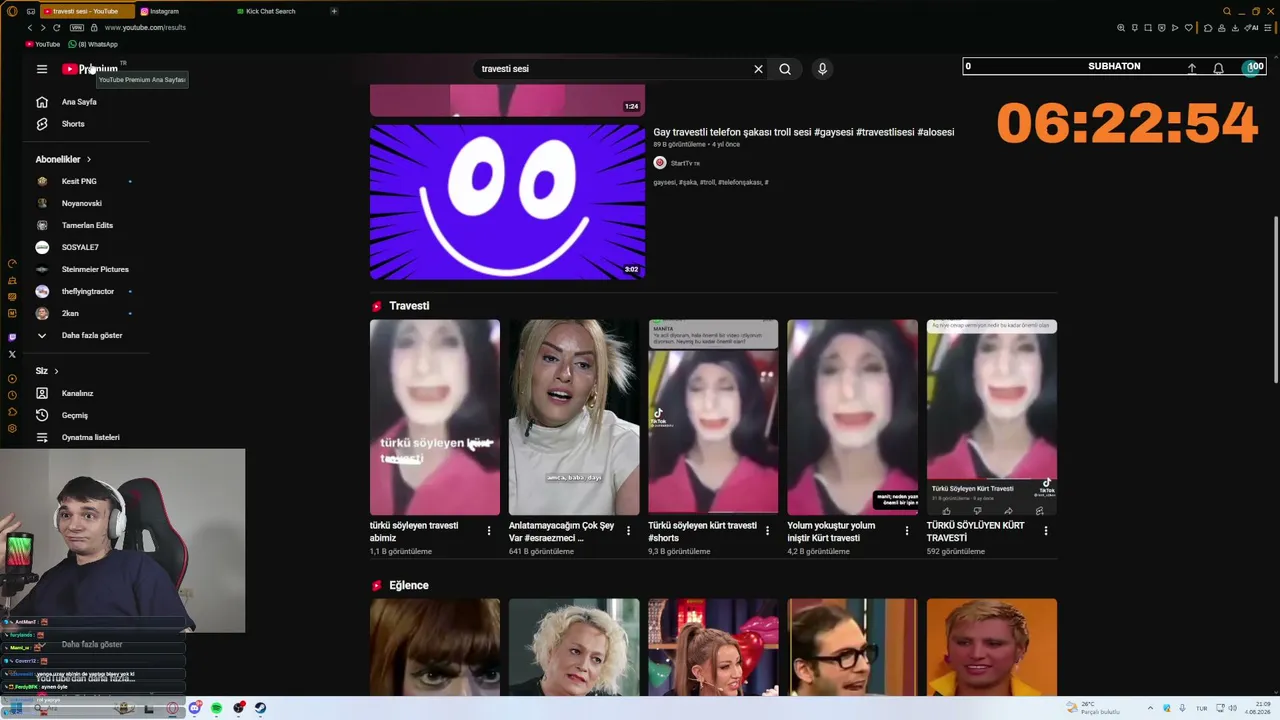Open the YouTube create upload icon
This screenshot has width=1280, height=720.
[1192, 68]
